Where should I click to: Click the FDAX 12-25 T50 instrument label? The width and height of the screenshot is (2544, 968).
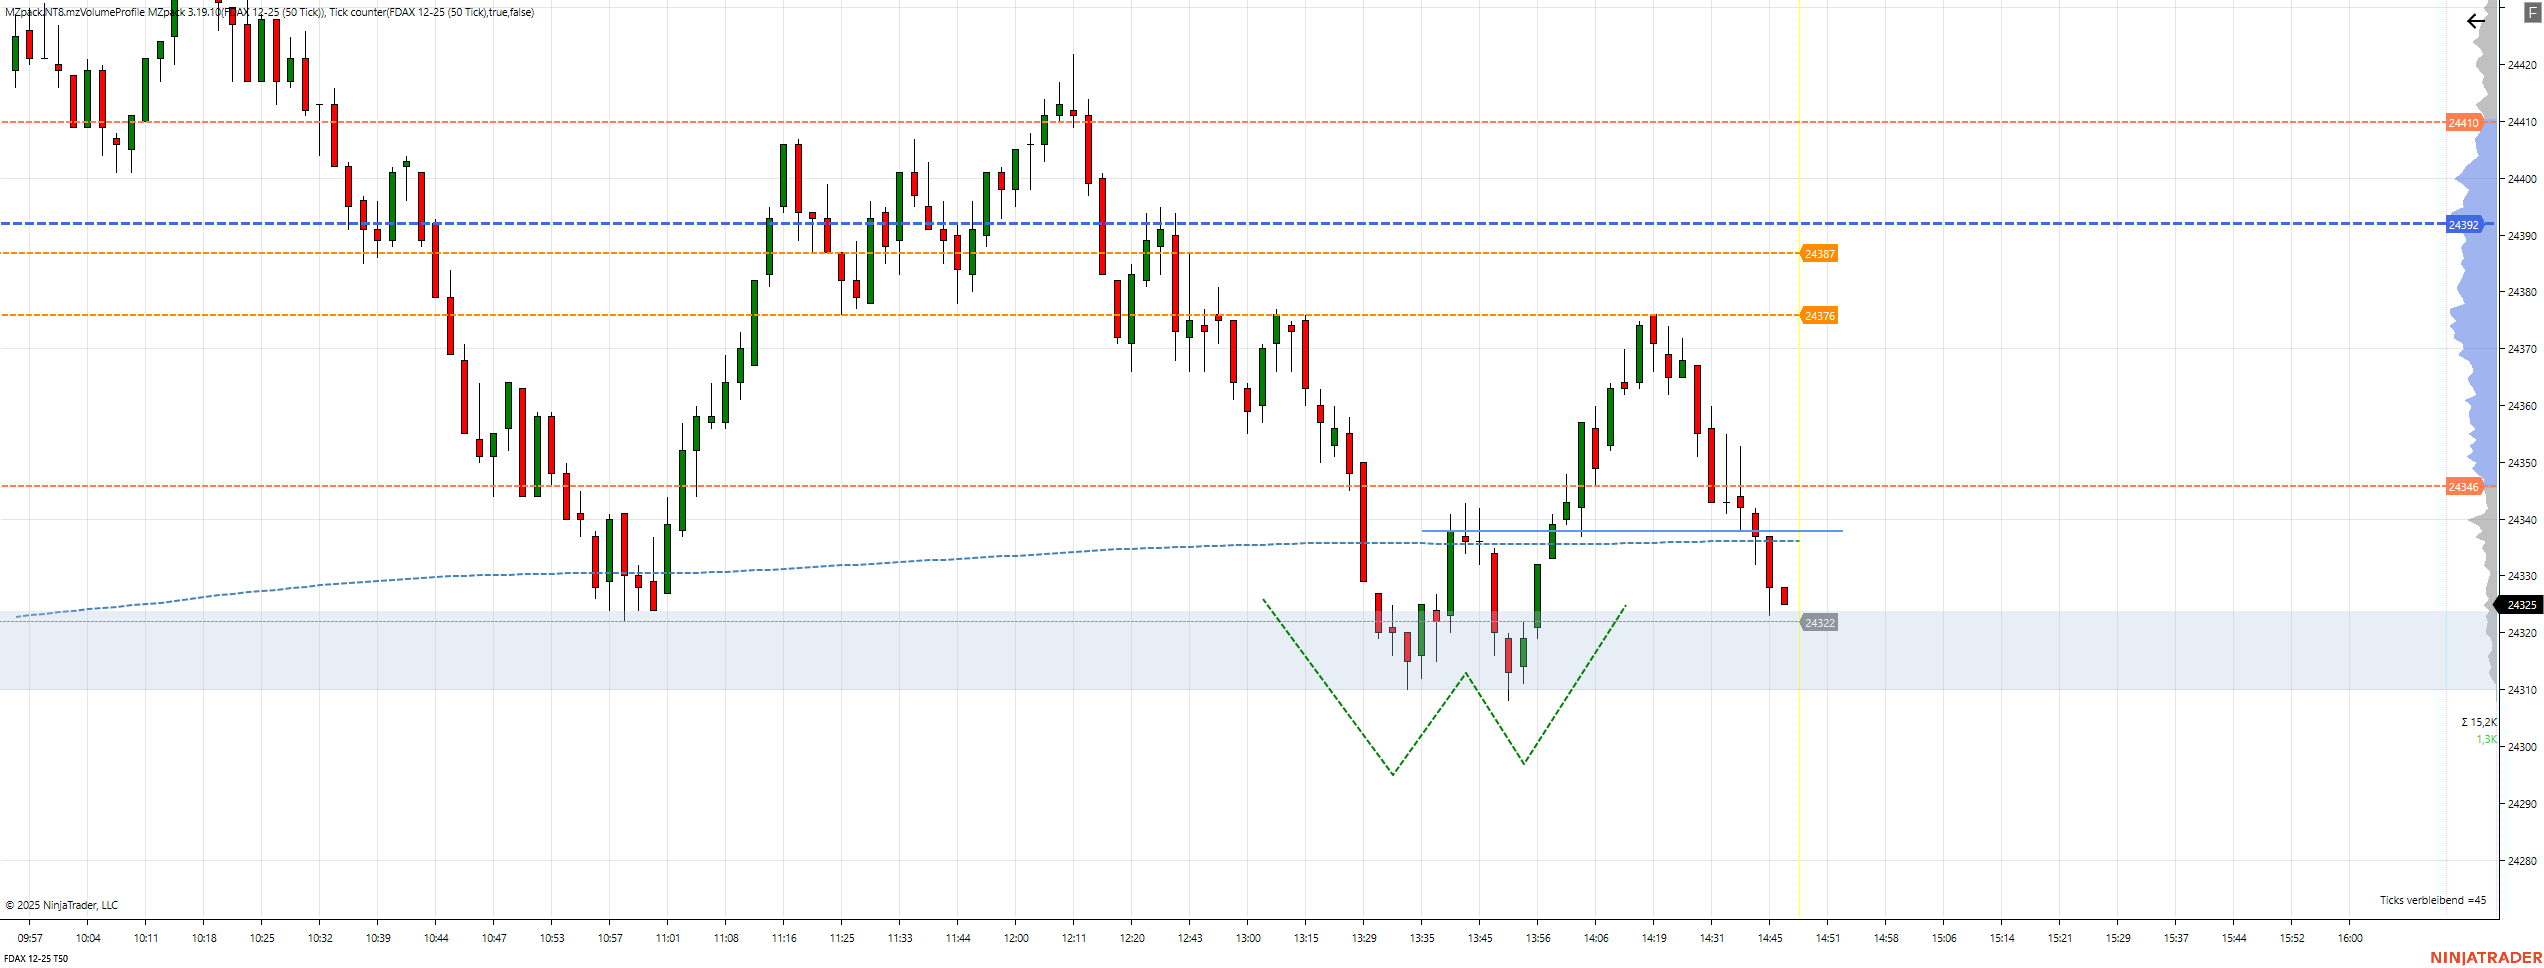coord(36,958)
